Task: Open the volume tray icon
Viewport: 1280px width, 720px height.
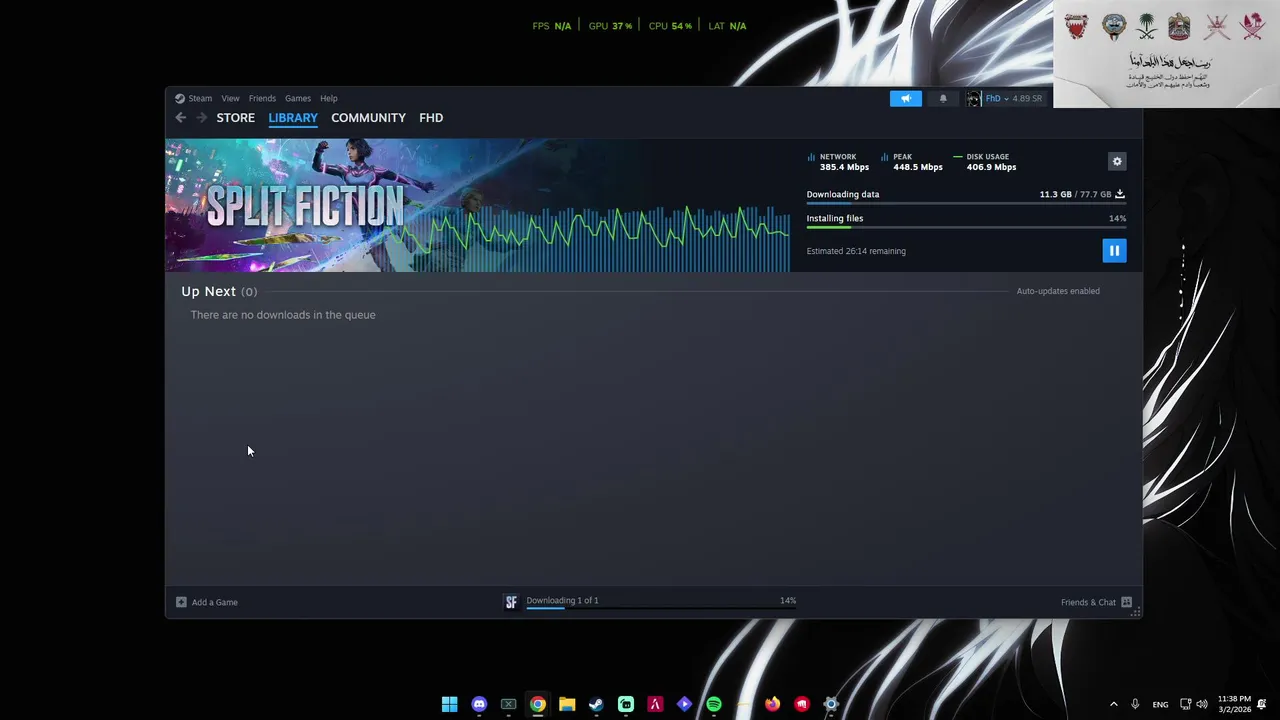Action: tap(1202, 704)
